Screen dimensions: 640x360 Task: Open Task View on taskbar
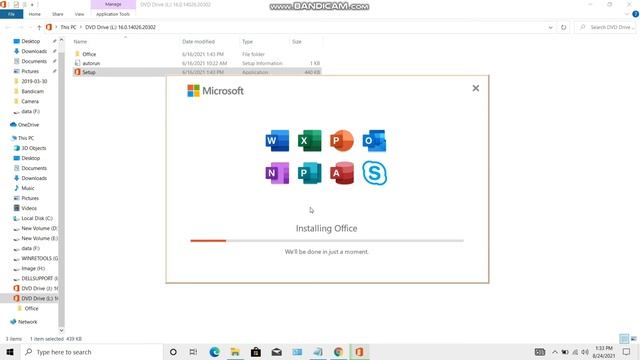(193, 352)
